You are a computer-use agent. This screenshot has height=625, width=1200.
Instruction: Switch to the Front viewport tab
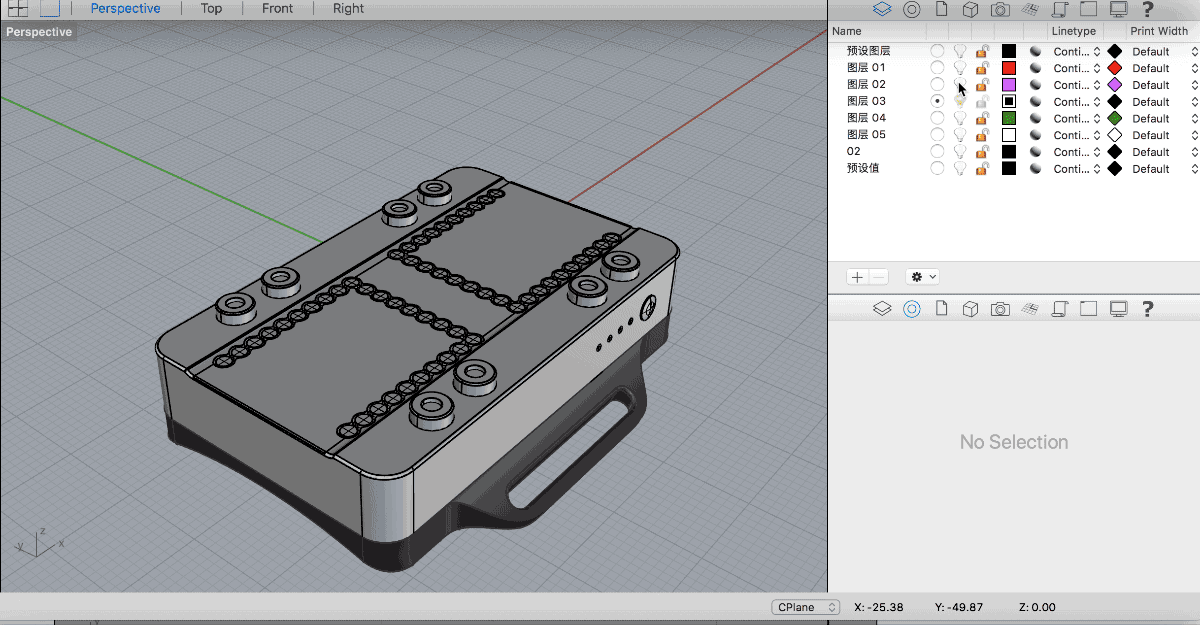(x=277, y=9)
